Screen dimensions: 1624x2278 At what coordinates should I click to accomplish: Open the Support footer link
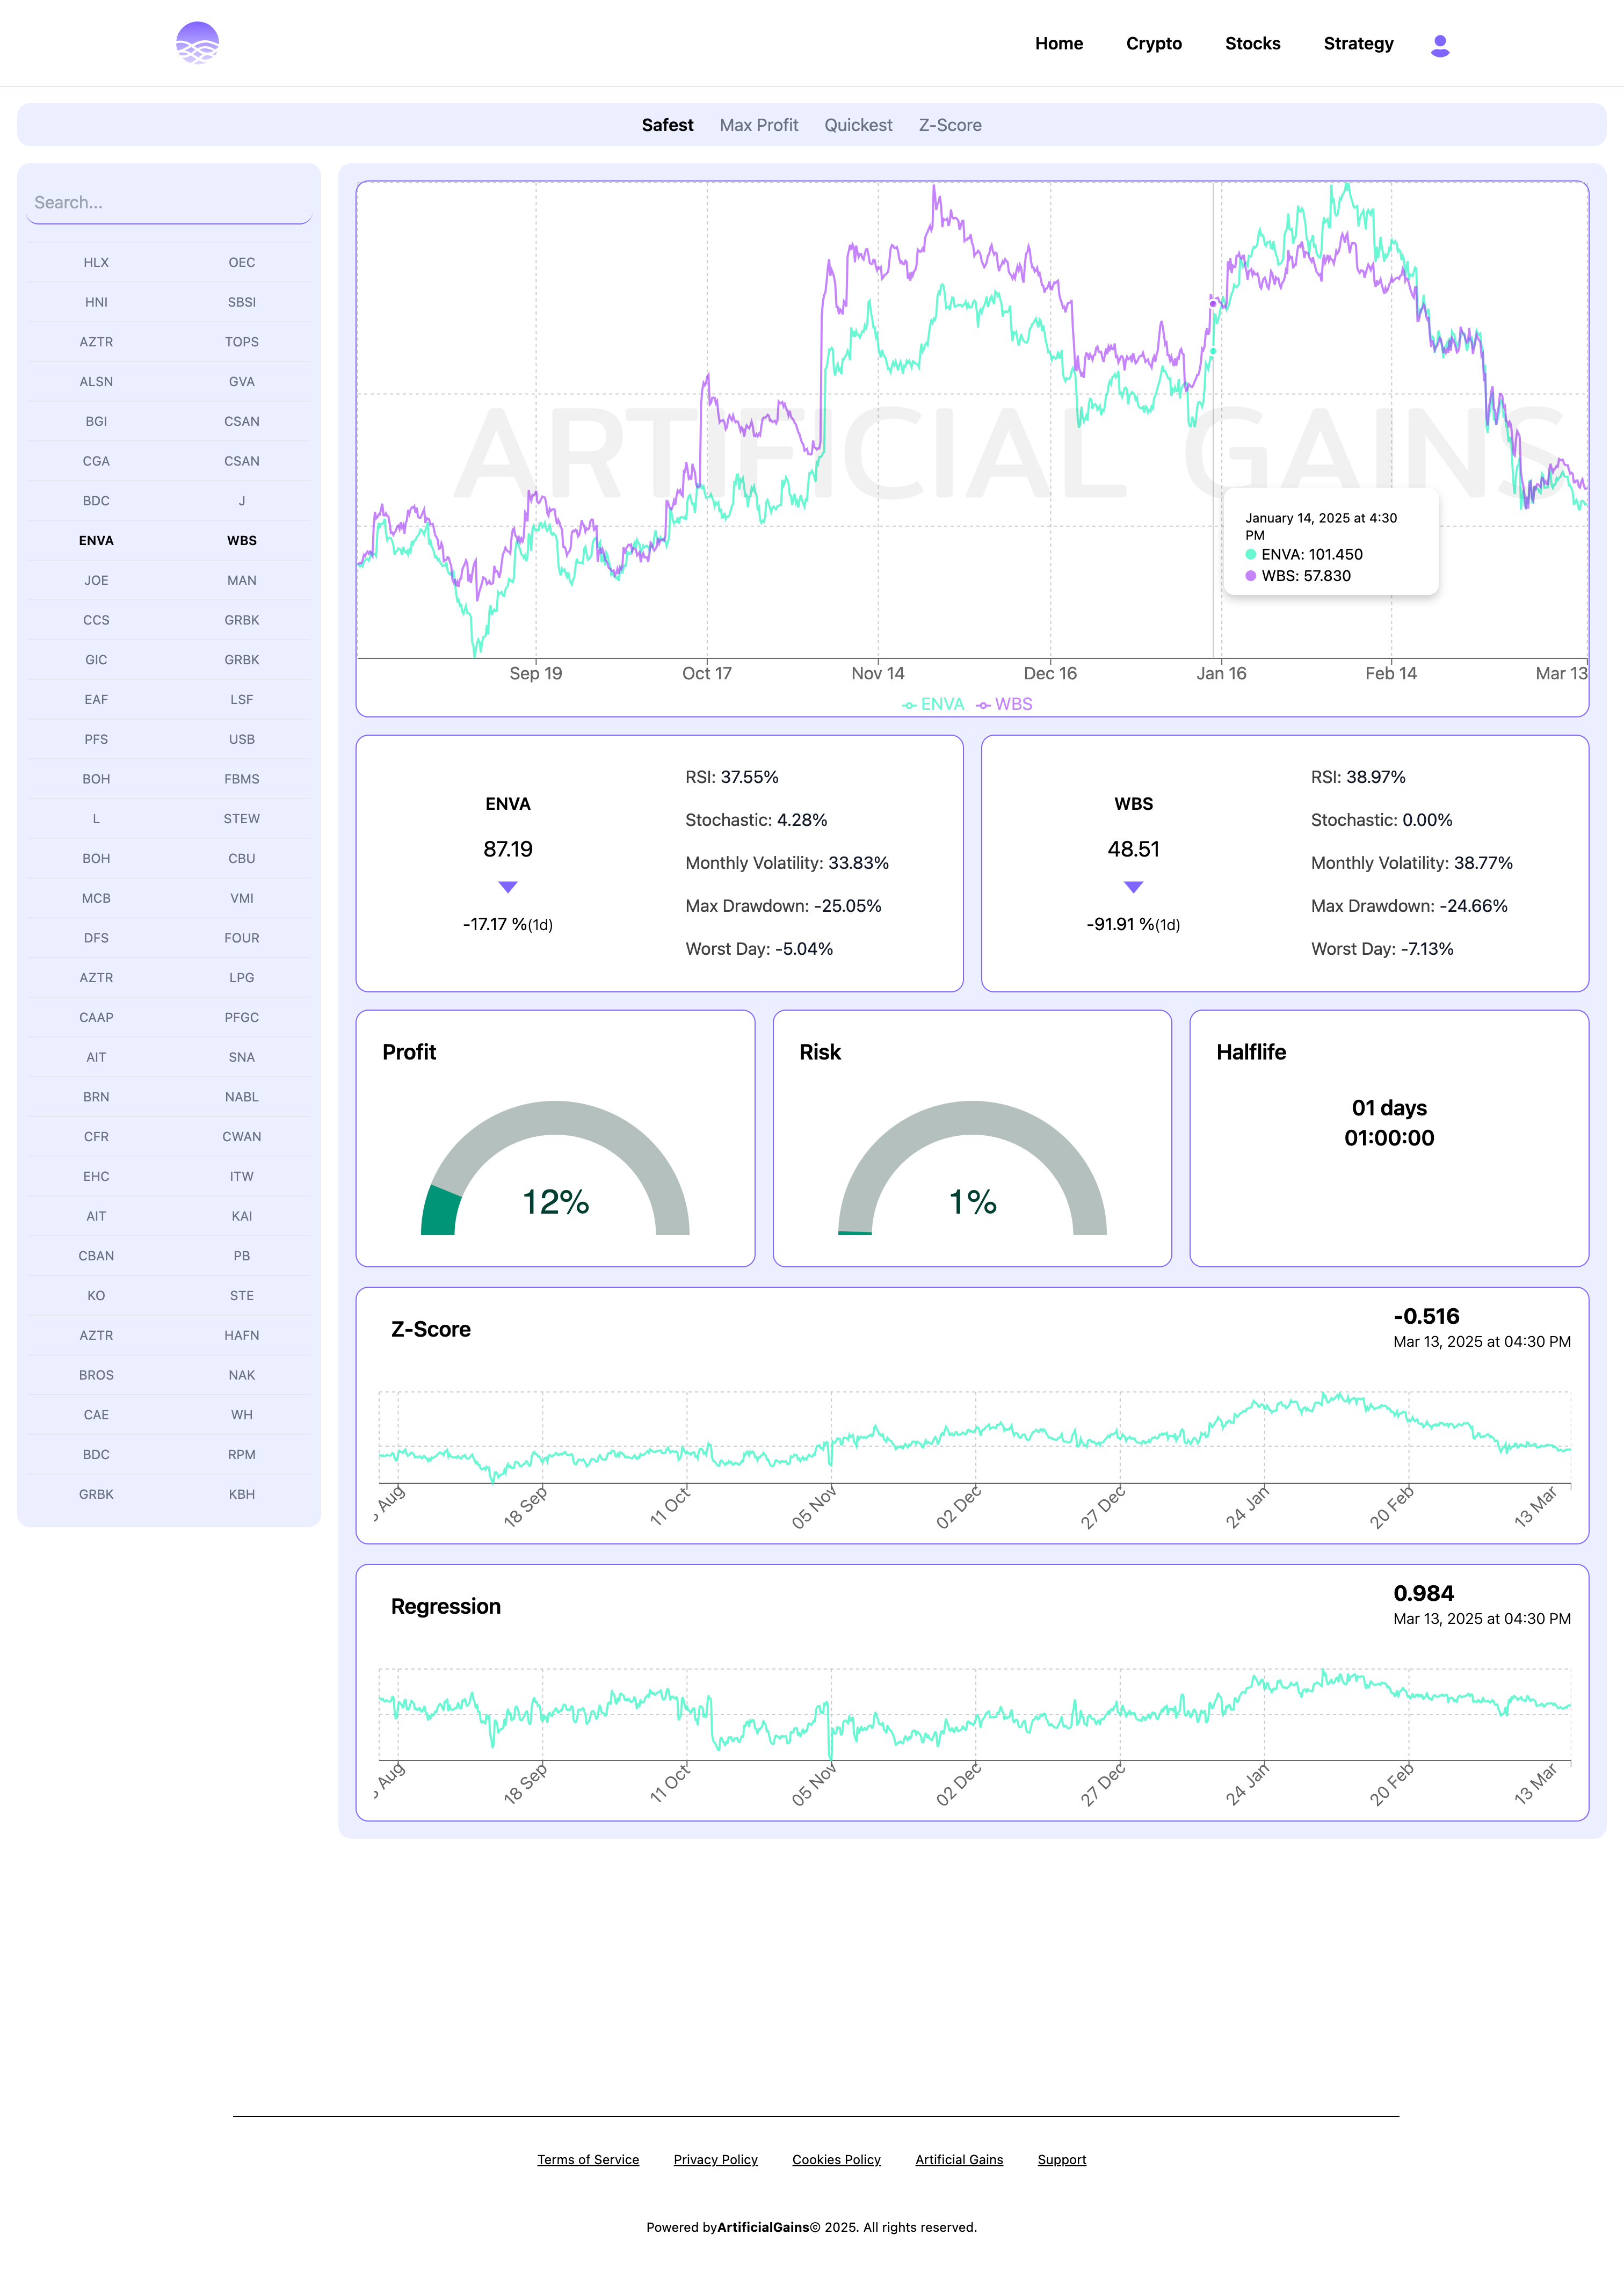1062,2160
